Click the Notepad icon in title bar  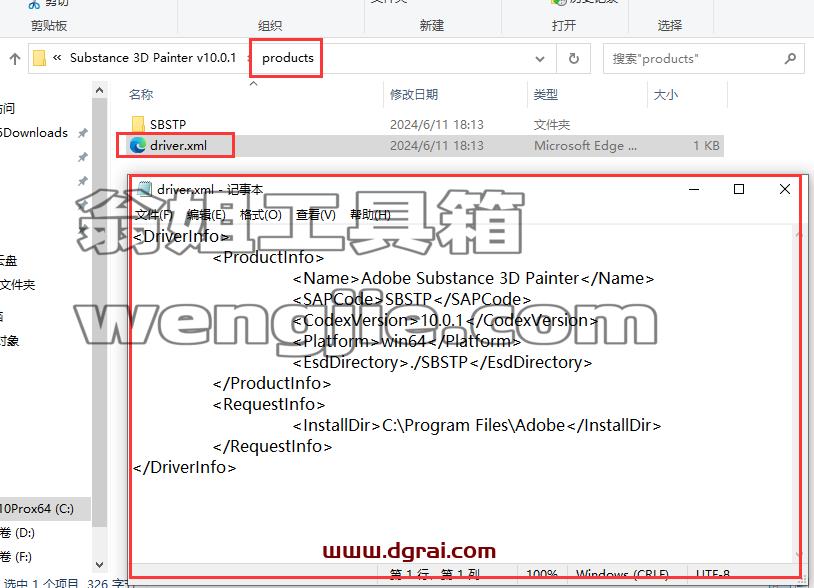click(145, 189)
